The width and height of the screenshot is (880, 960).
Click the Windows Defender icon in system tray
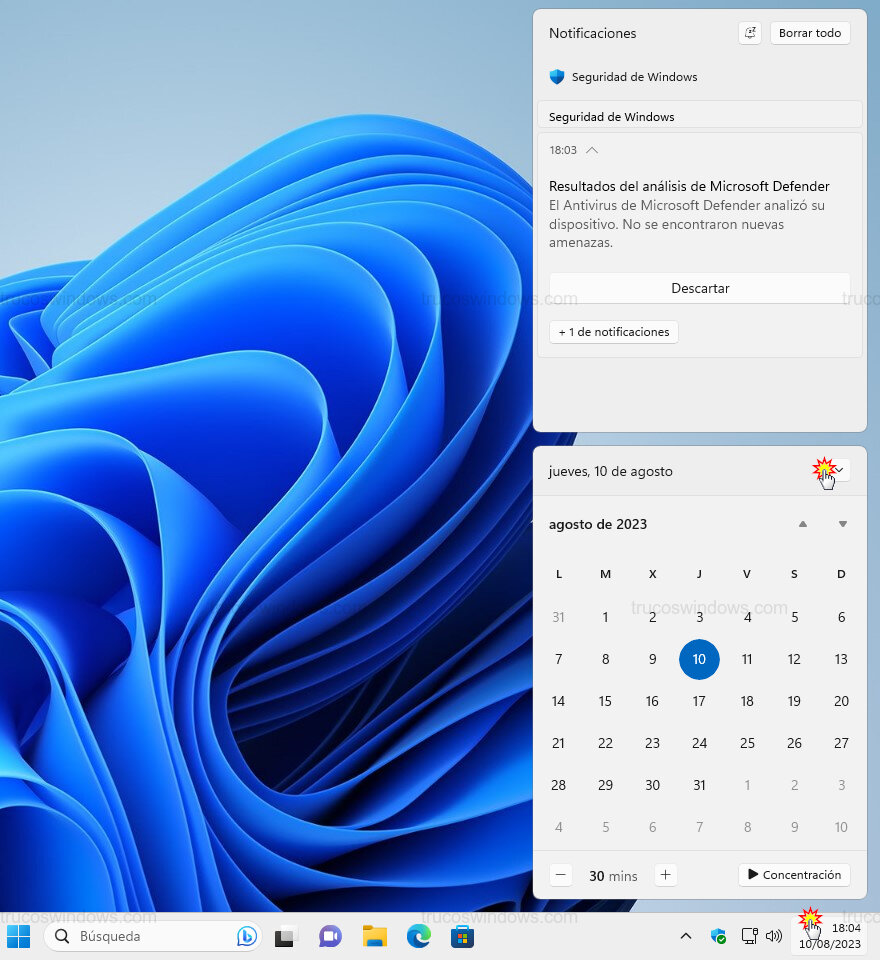719,936
